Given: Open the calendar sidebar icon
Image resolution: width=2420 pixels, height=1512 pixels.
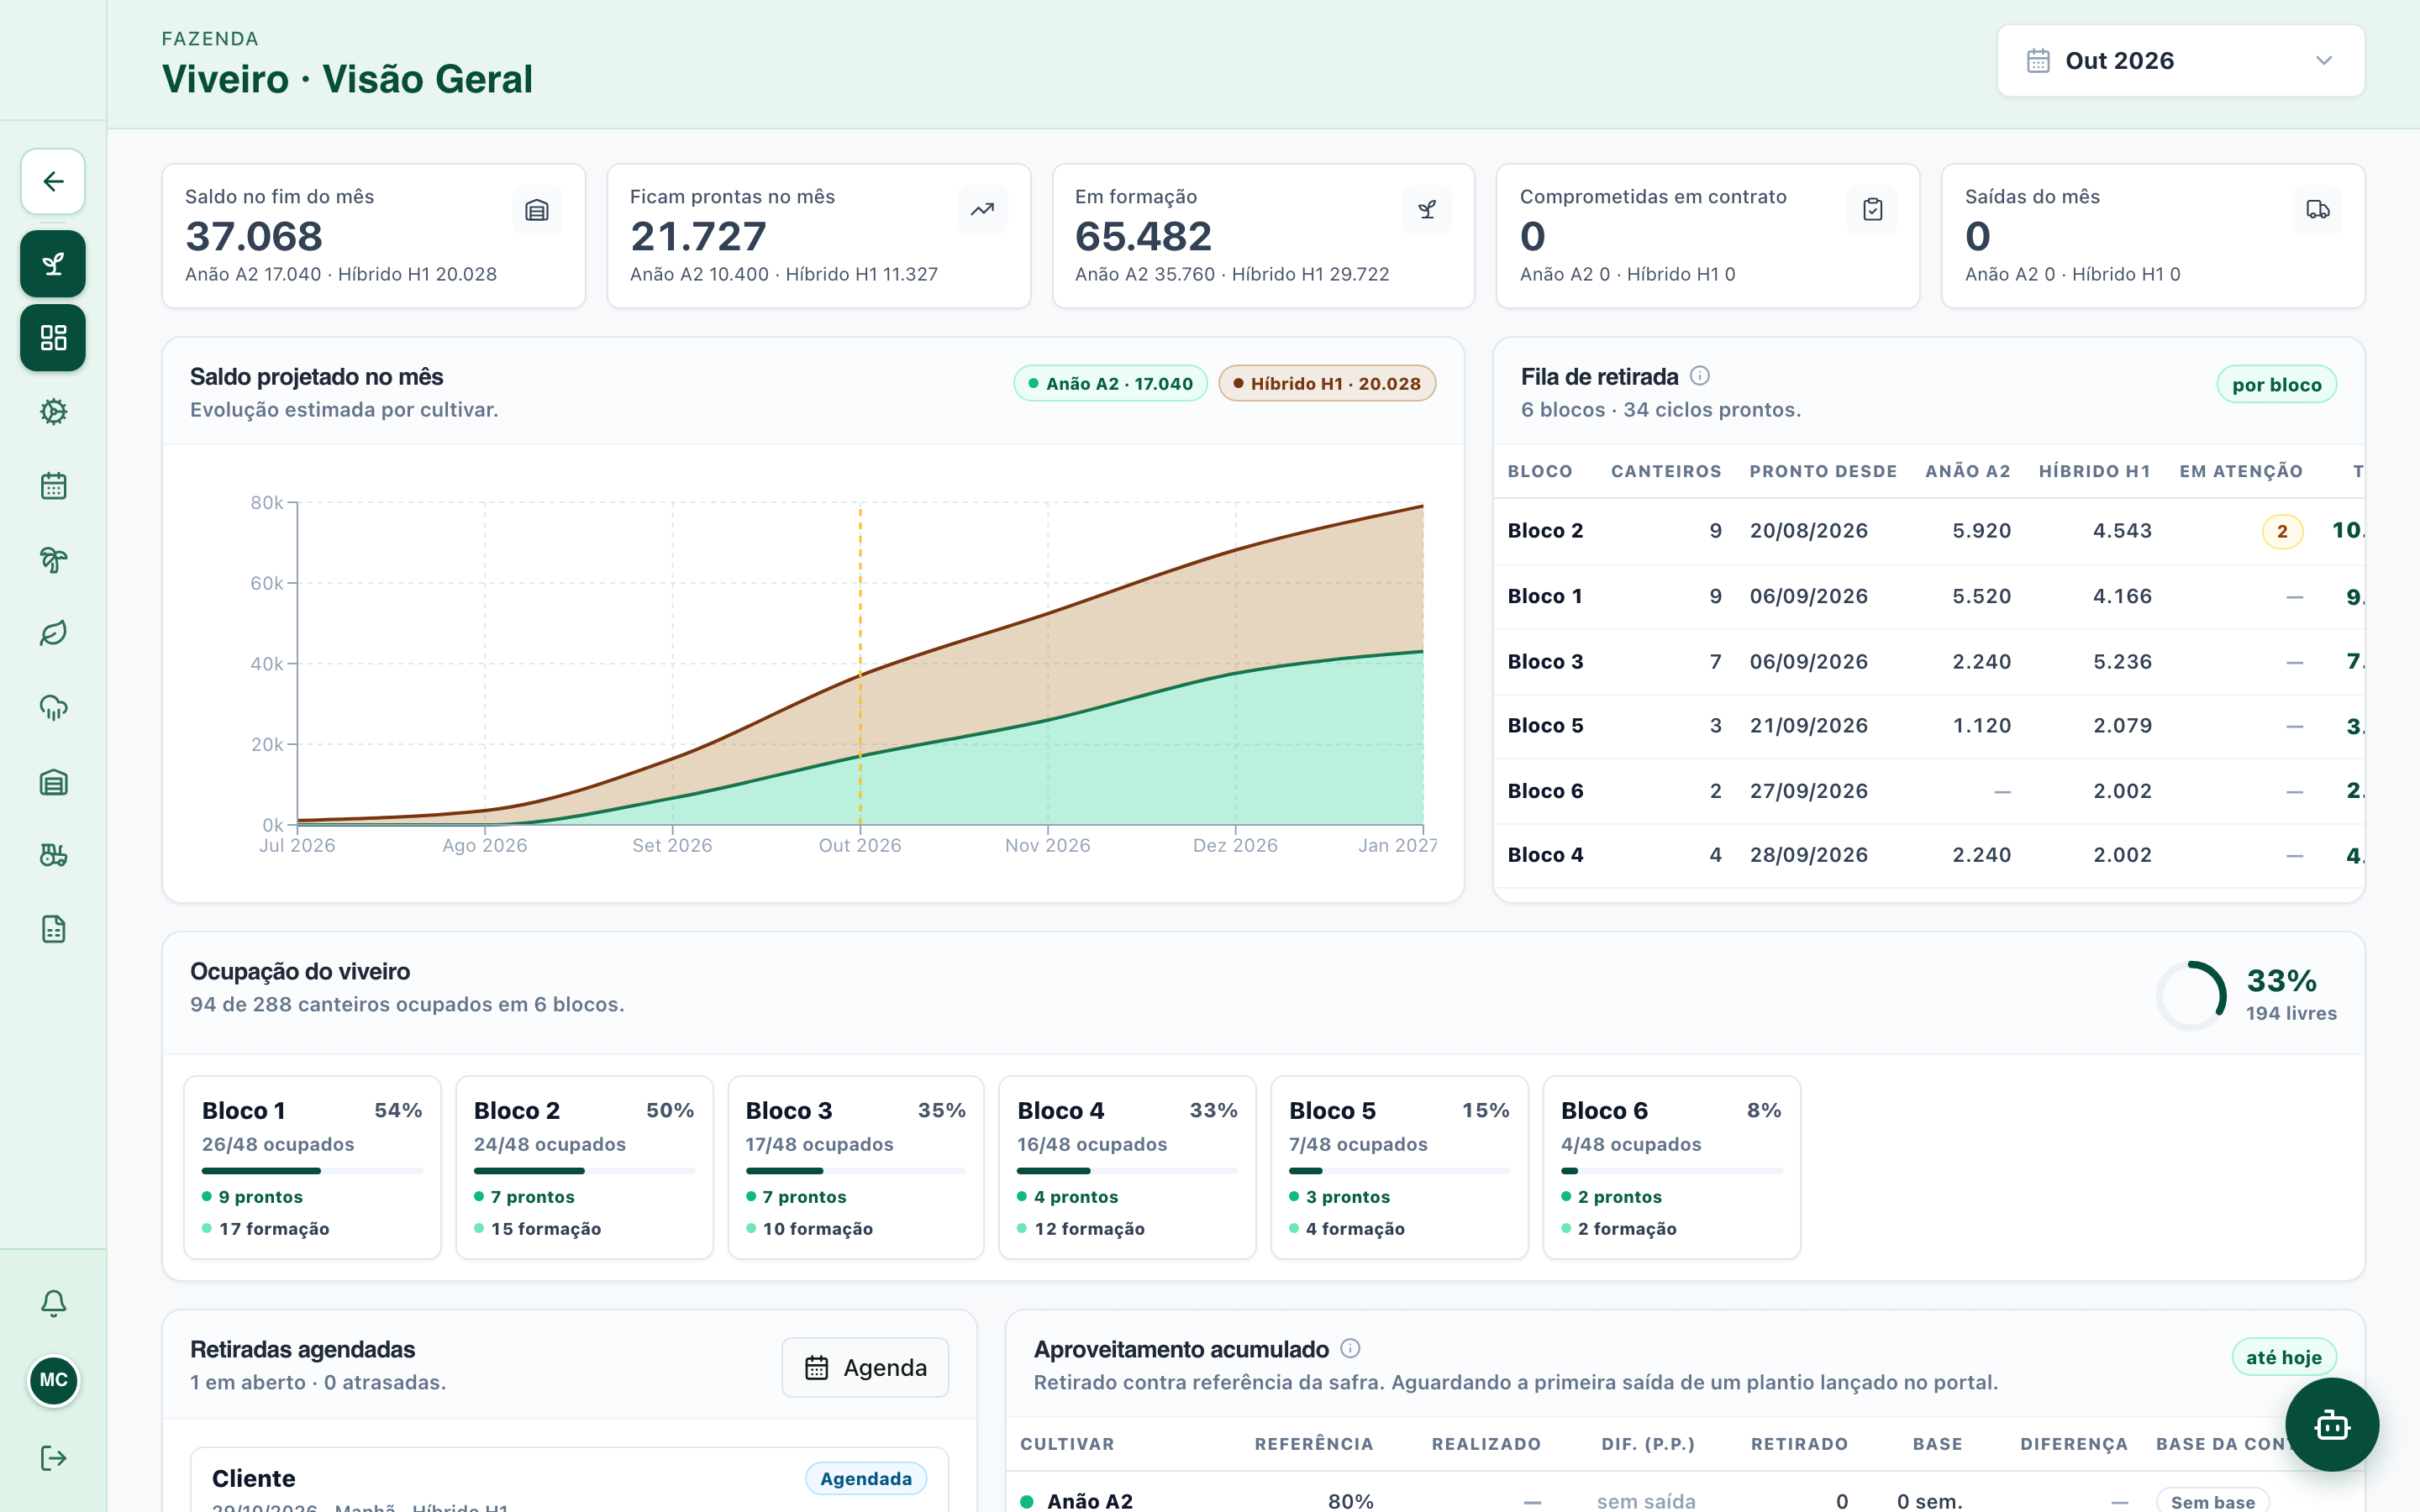Looking at the screenshot, I should click(x=53, y=486).
